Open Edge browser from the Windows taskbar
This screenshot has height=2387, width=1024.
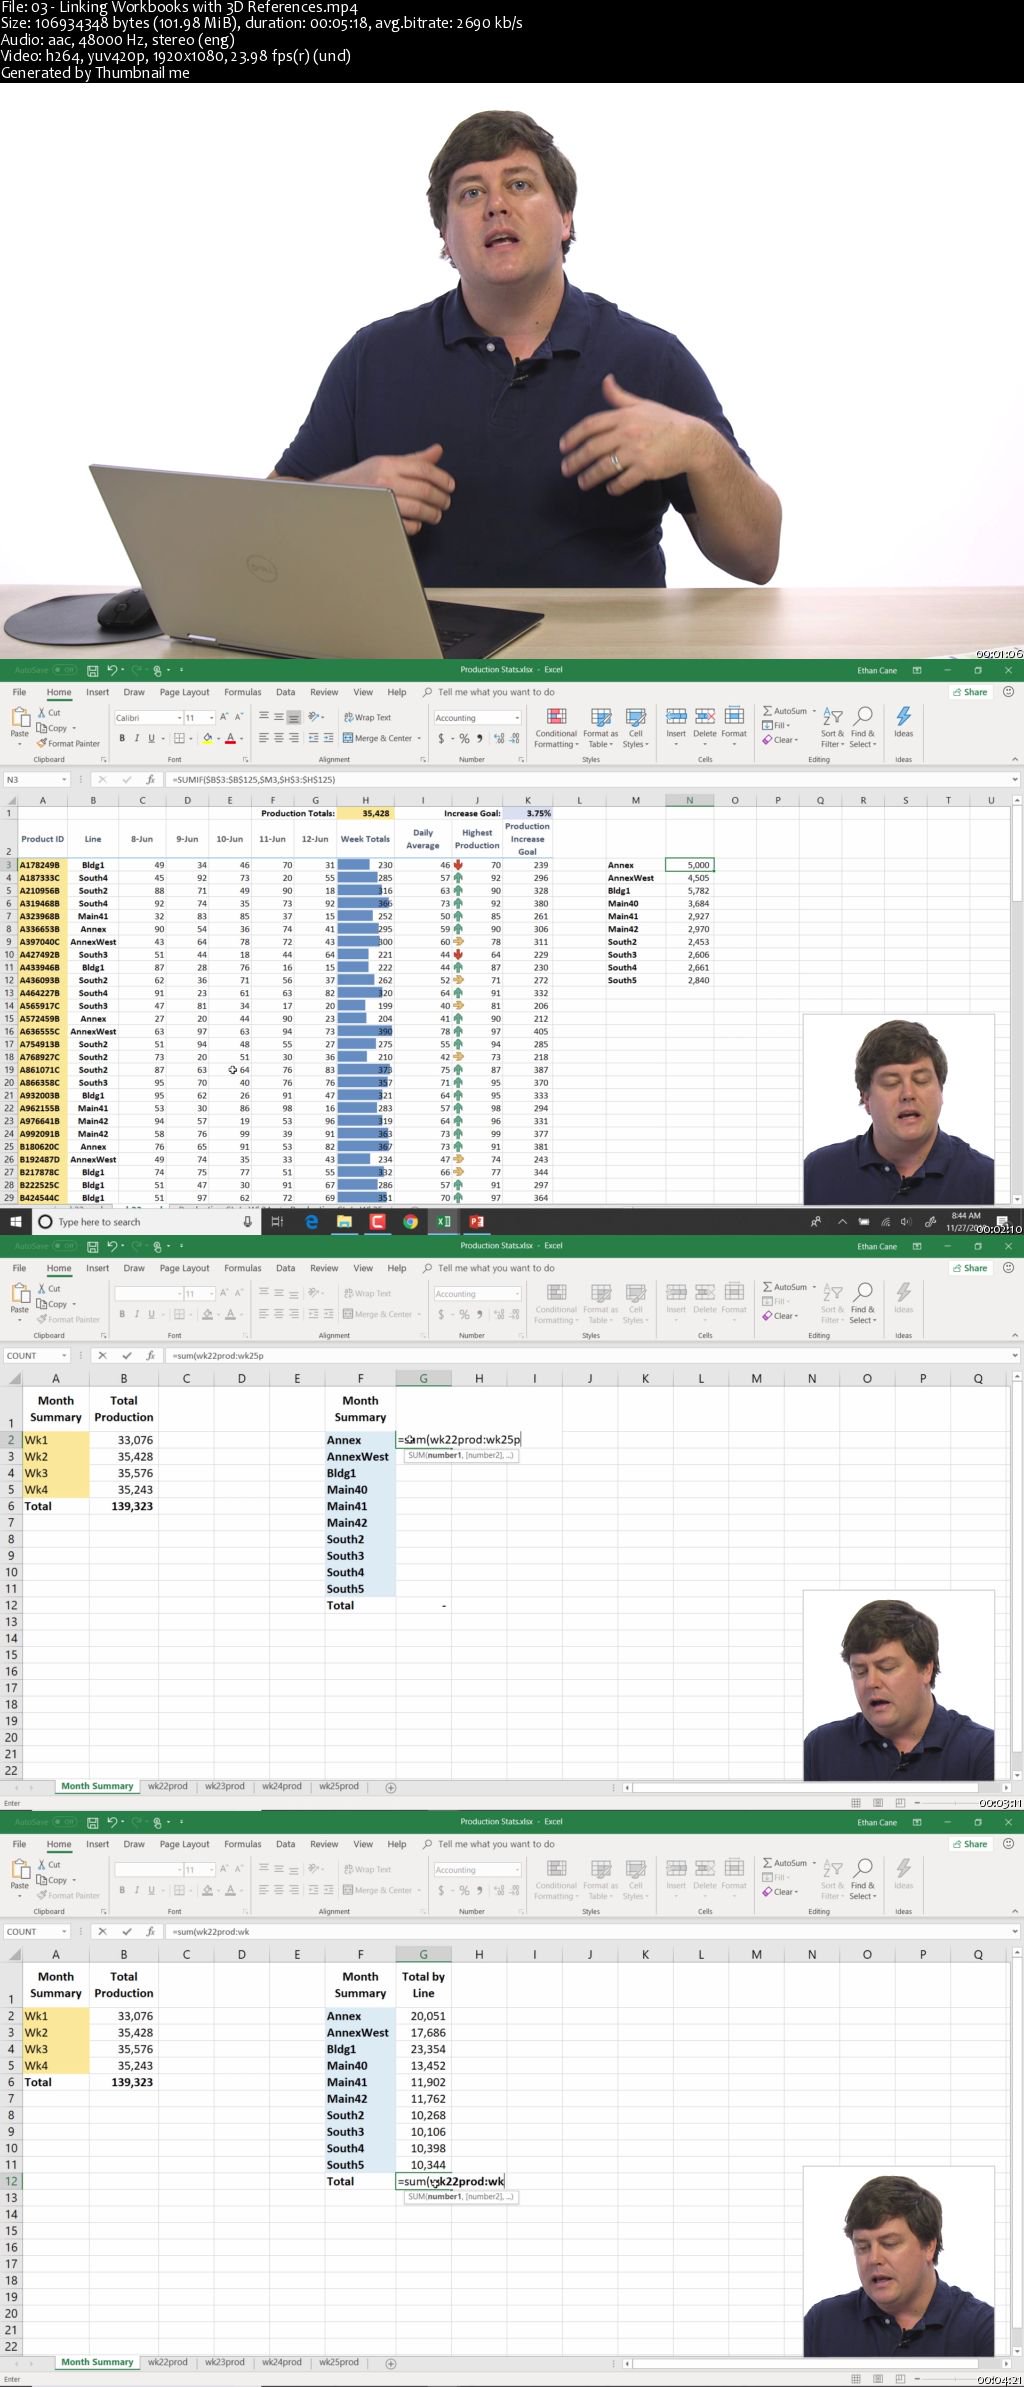pyautogui.click(x=311, y=1221)
